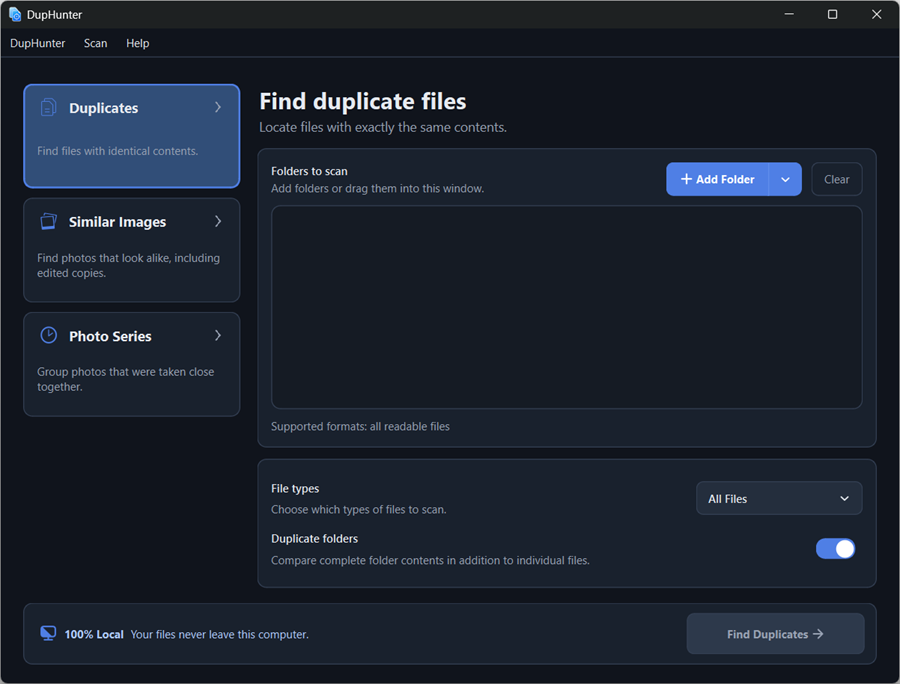900x684 pixels.
Task: Click the Photo Series clock icon
Action: pos(49,335)
